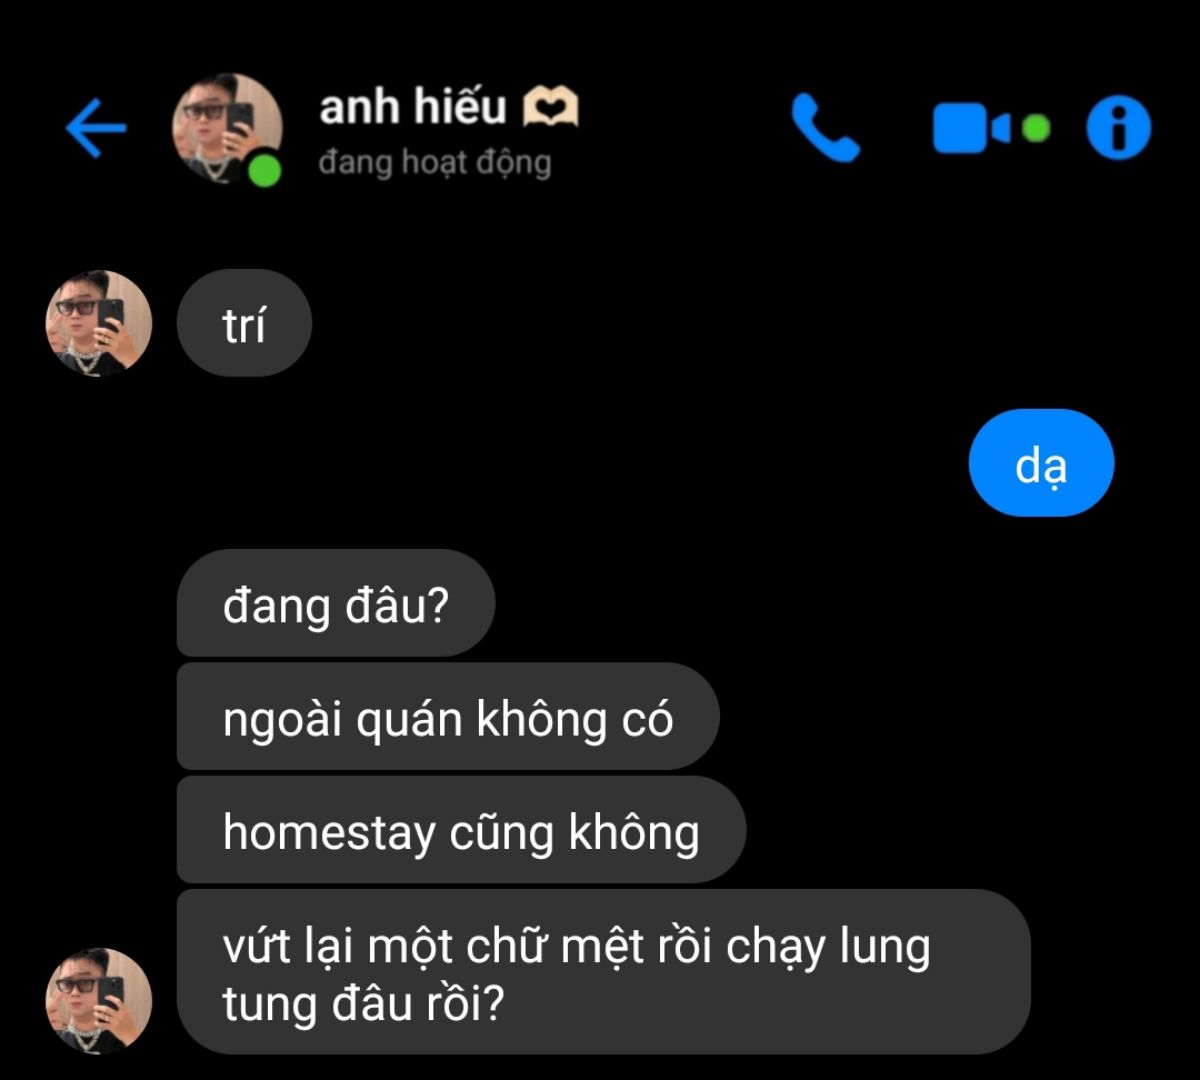Start a voice call with anh hiếu
The height and width of the screenshot is (1080, 1200).
point(825,128)
